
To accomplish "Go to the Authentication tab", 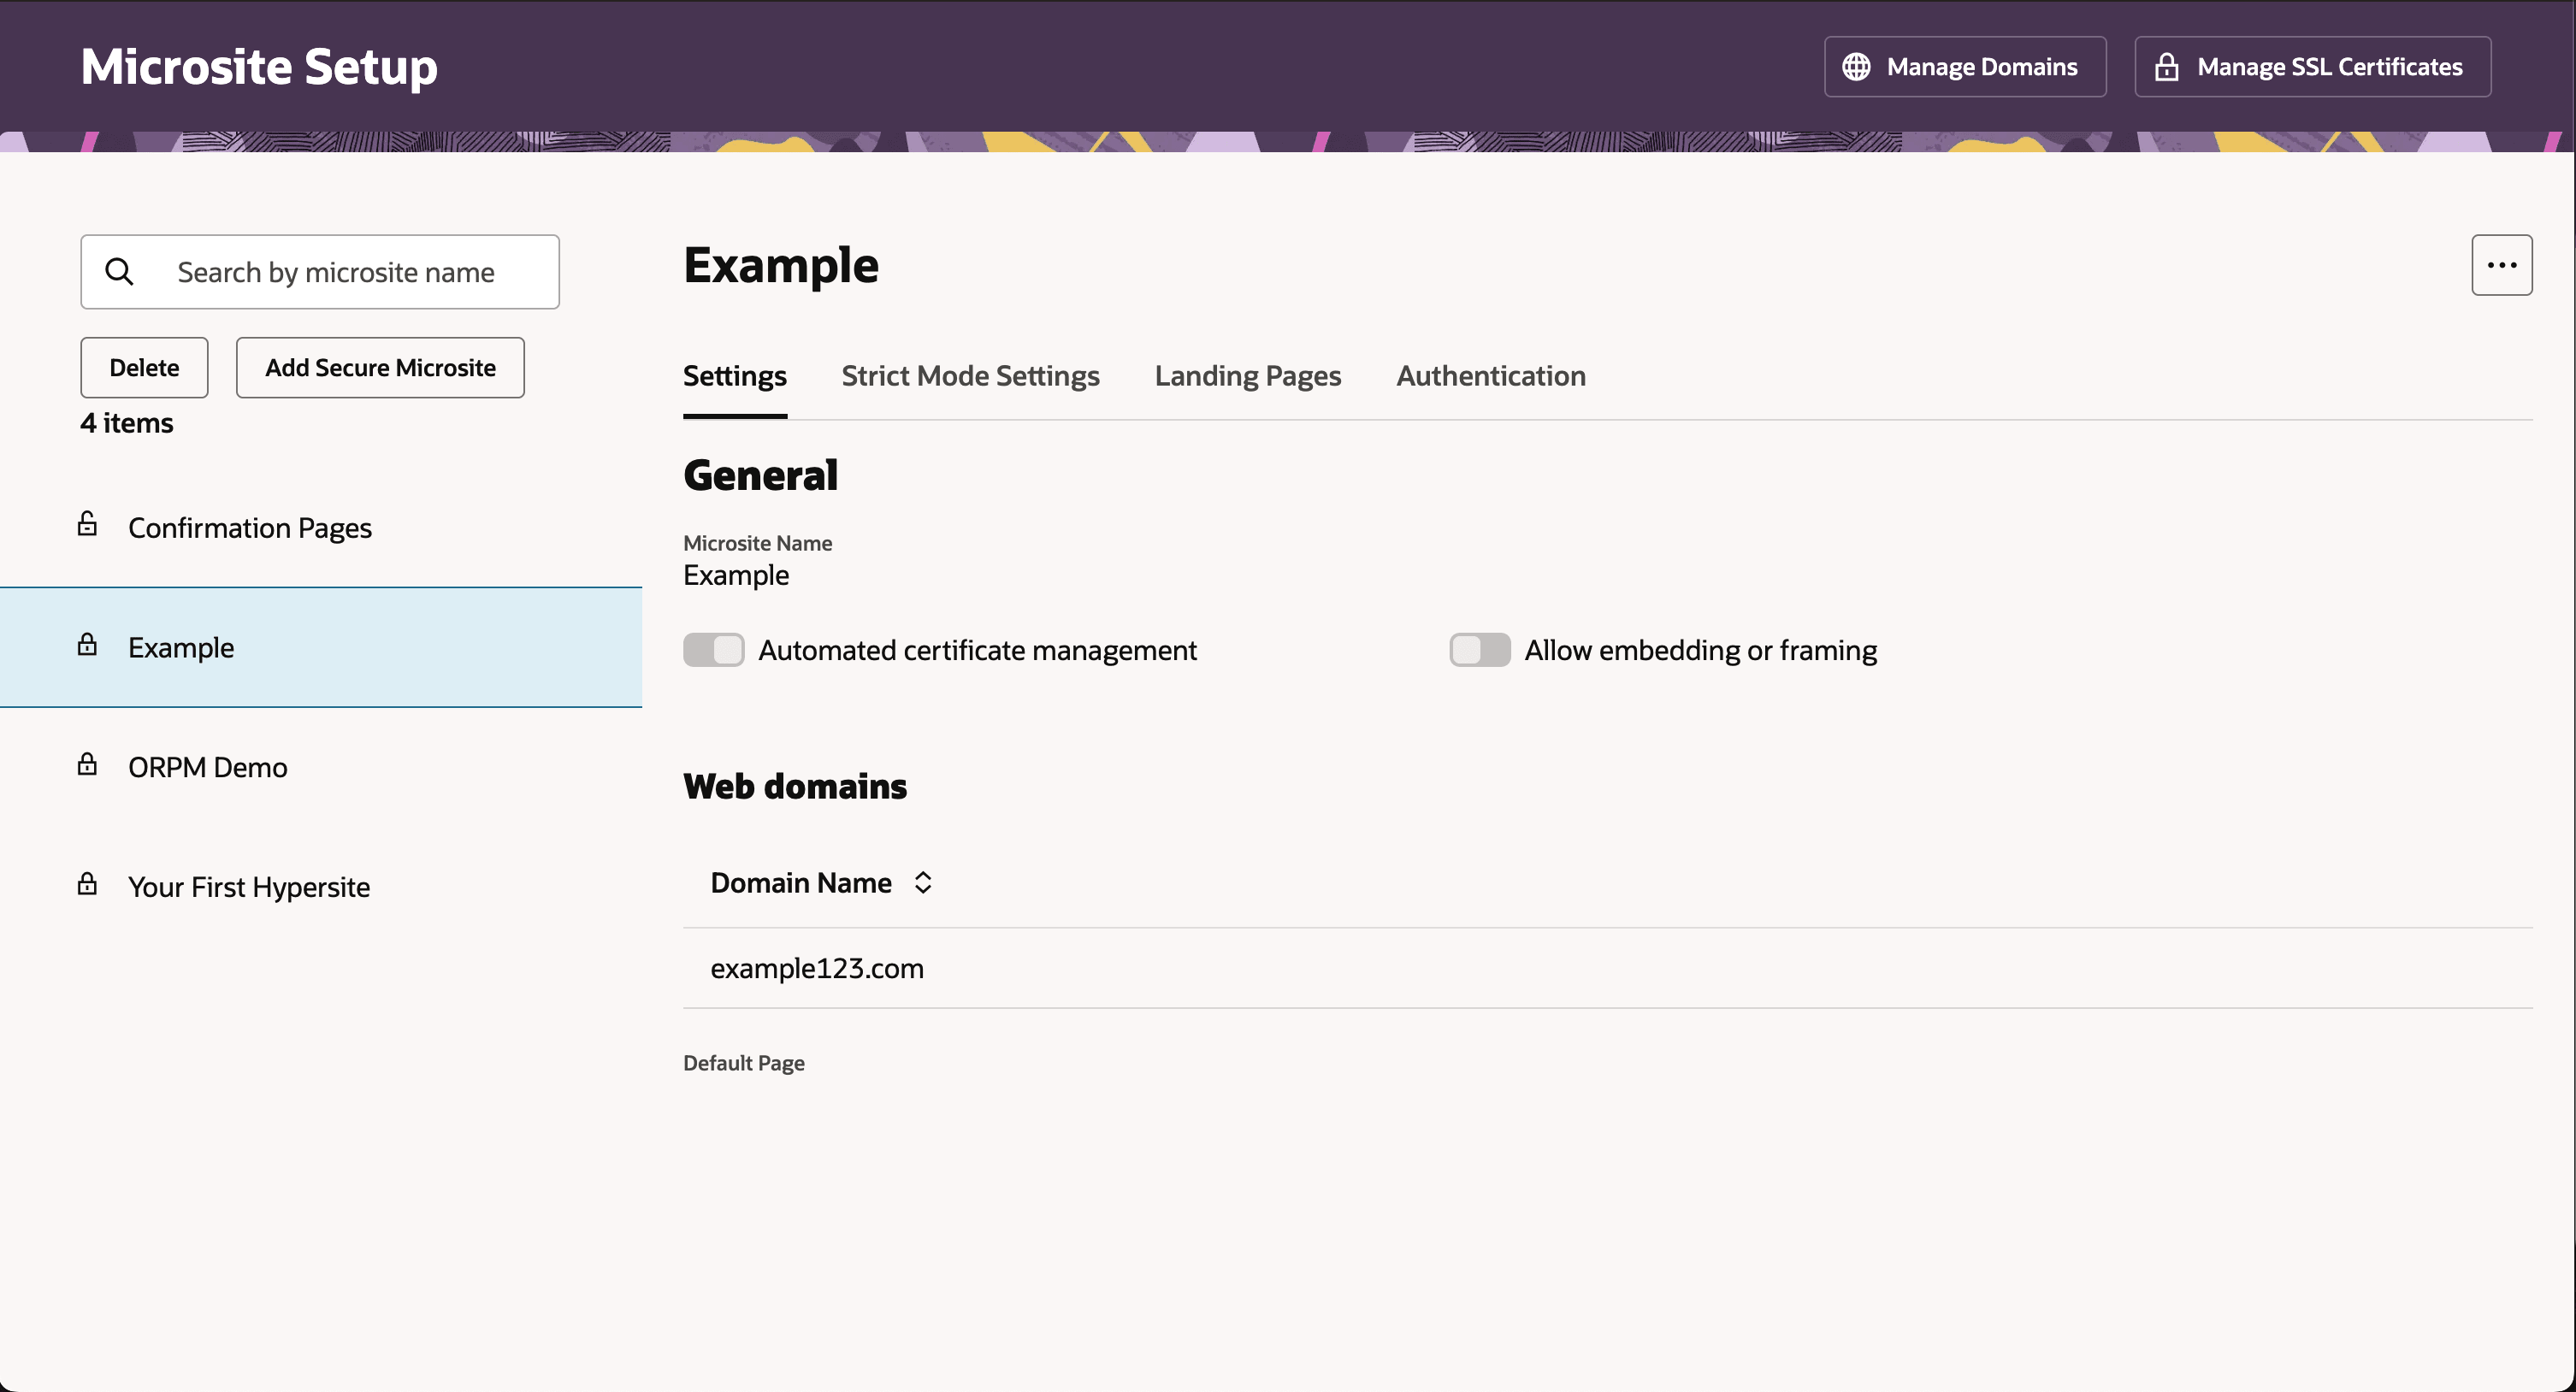I will coord(1490,376).
